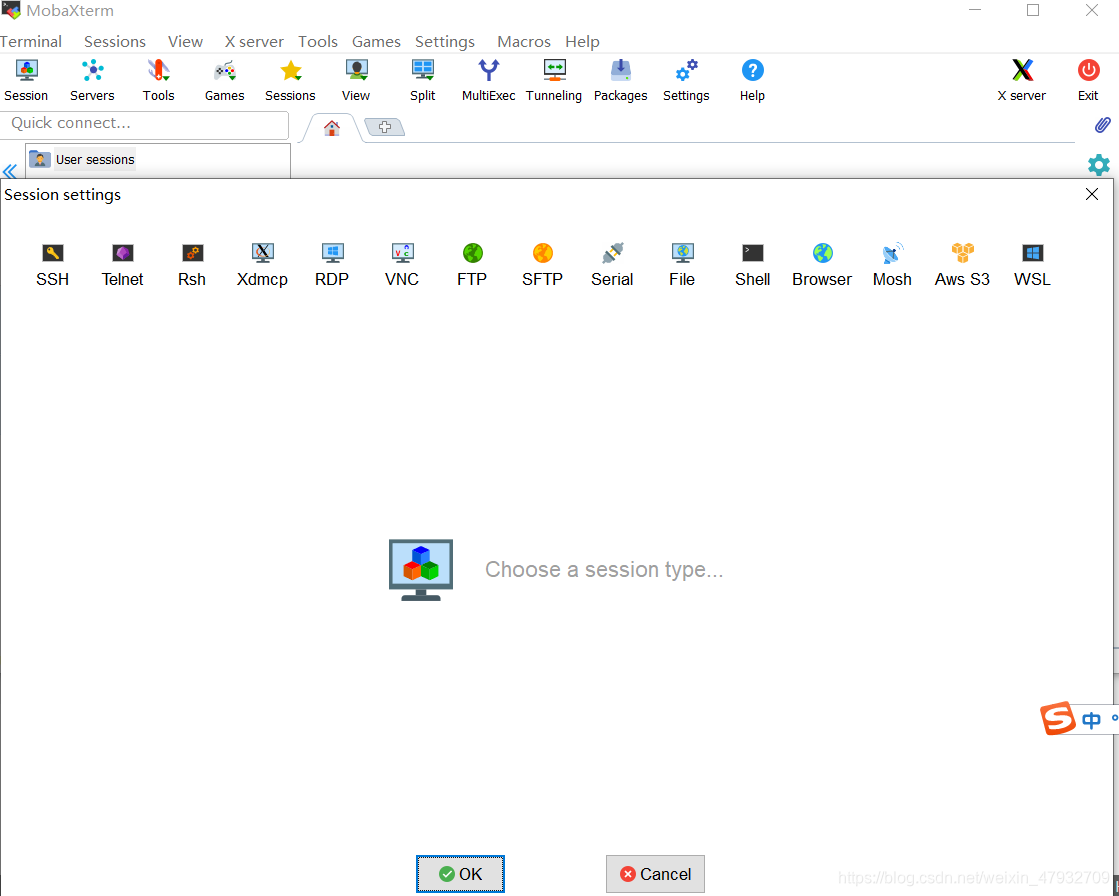Screen dimensions: 1119x896
Task: Confirm with the OK button
Action: 460,874
